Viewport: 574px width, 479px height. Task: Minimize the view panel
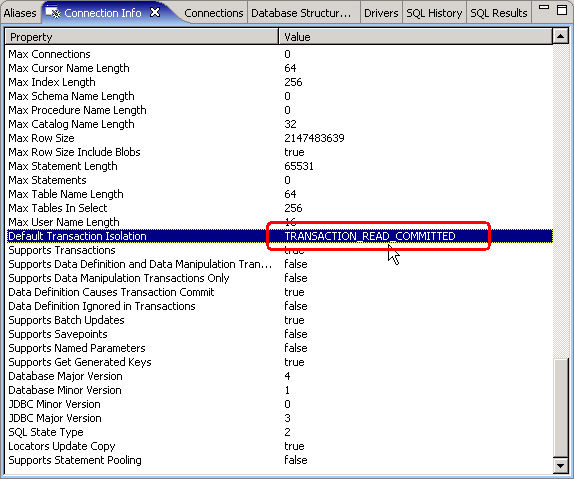tap(544, 8)
